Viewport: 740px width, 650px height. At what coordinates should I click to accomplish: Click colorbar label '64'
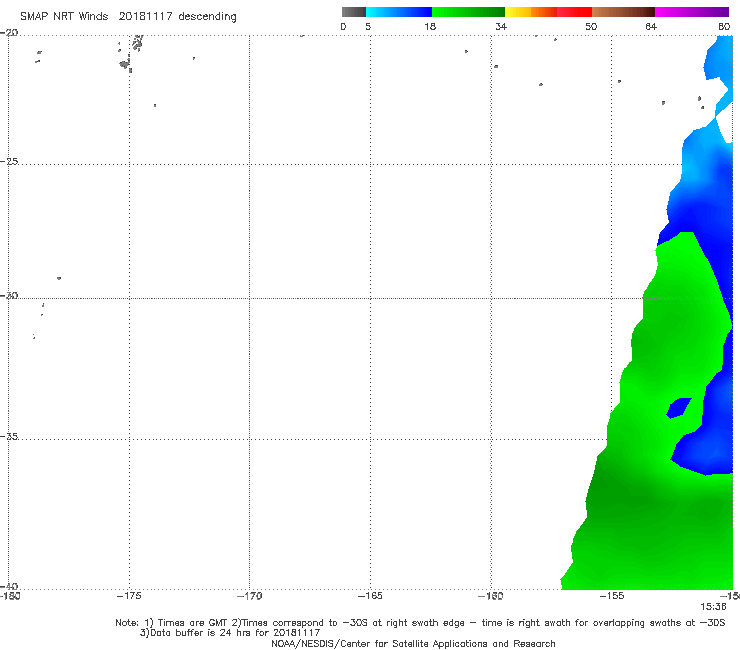tap(651, 27)
